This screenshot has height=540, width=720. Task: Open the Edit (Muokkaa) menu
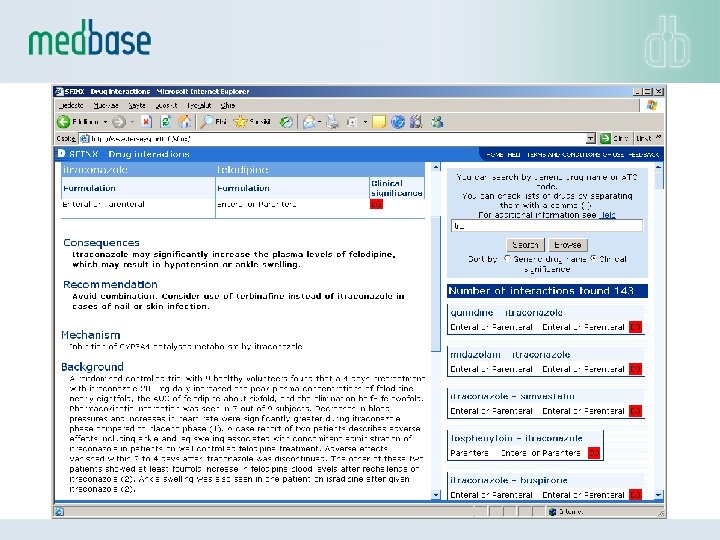click(106, 106)
